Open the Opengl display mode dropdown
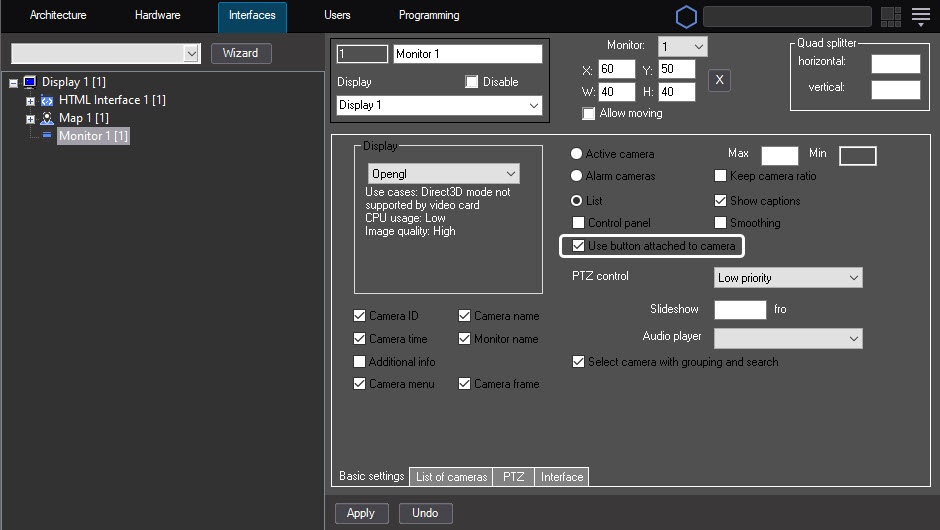The width and height of the screenshot is (940, 530). click(x=443, y=174)
